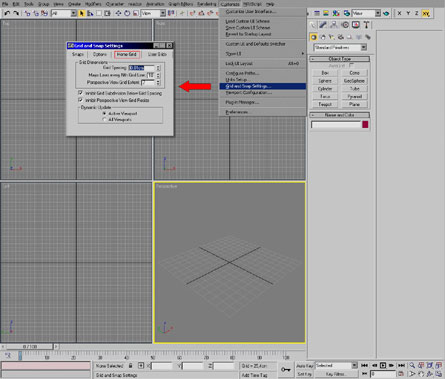
Task: Select the Move transform tool
Action: tap(118, 13)
